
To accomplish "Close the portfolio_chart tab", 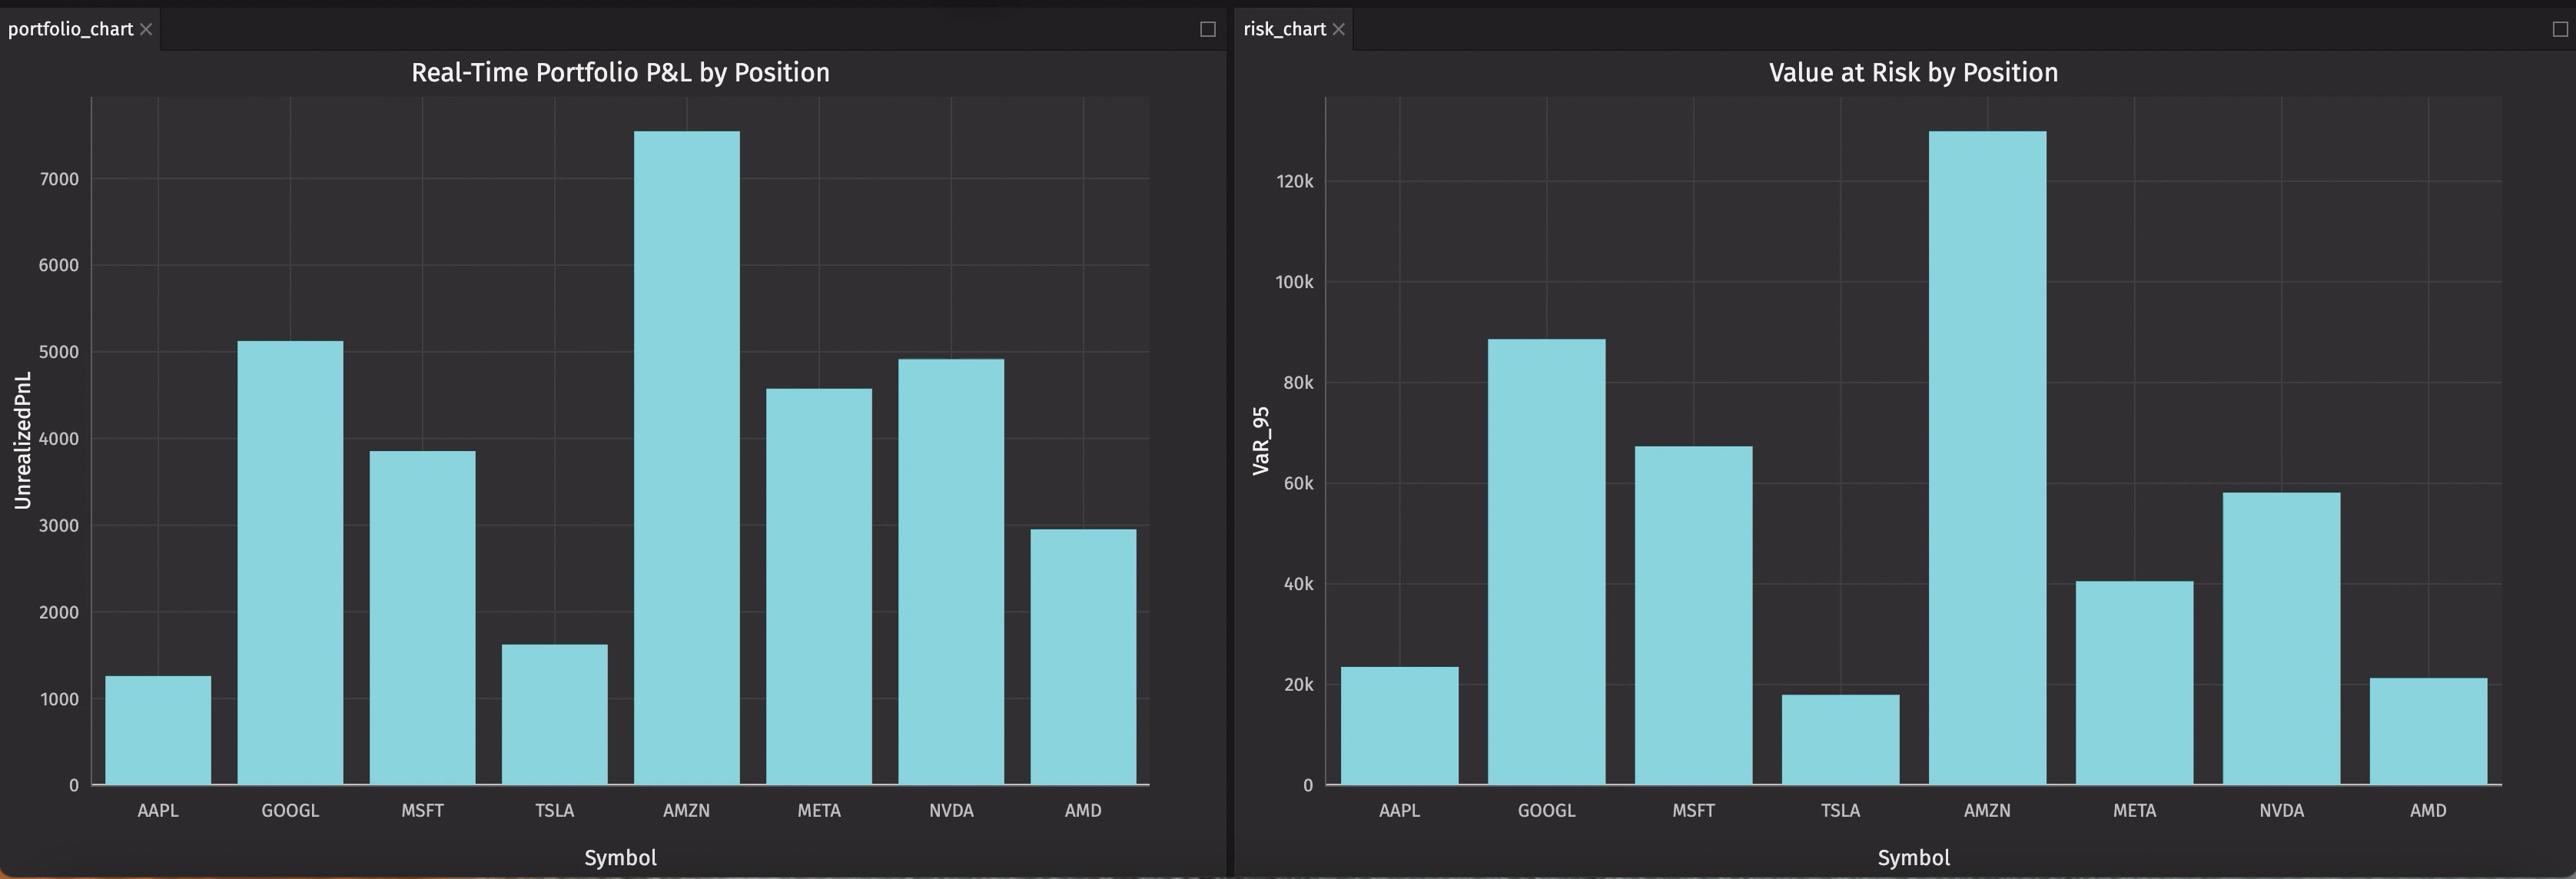I will (146, 29).
